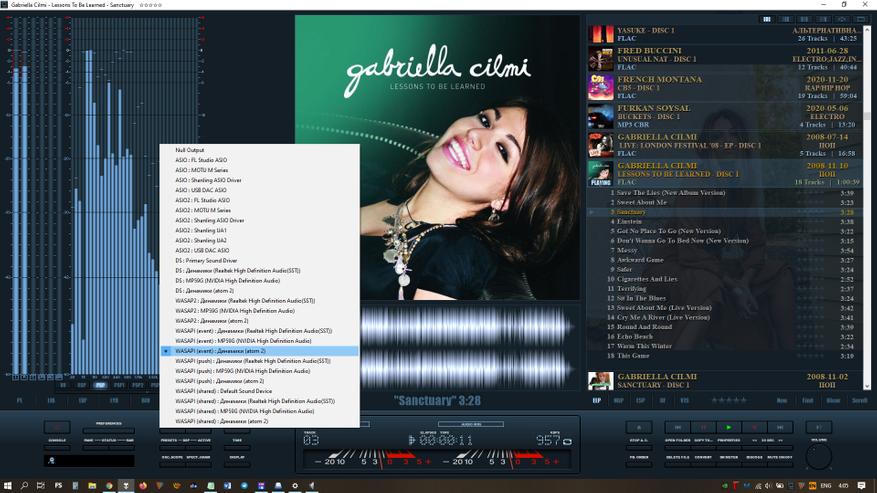This screenshot has width=877, height=493.
Task: Click the Pause transport button
Action: 704,427
